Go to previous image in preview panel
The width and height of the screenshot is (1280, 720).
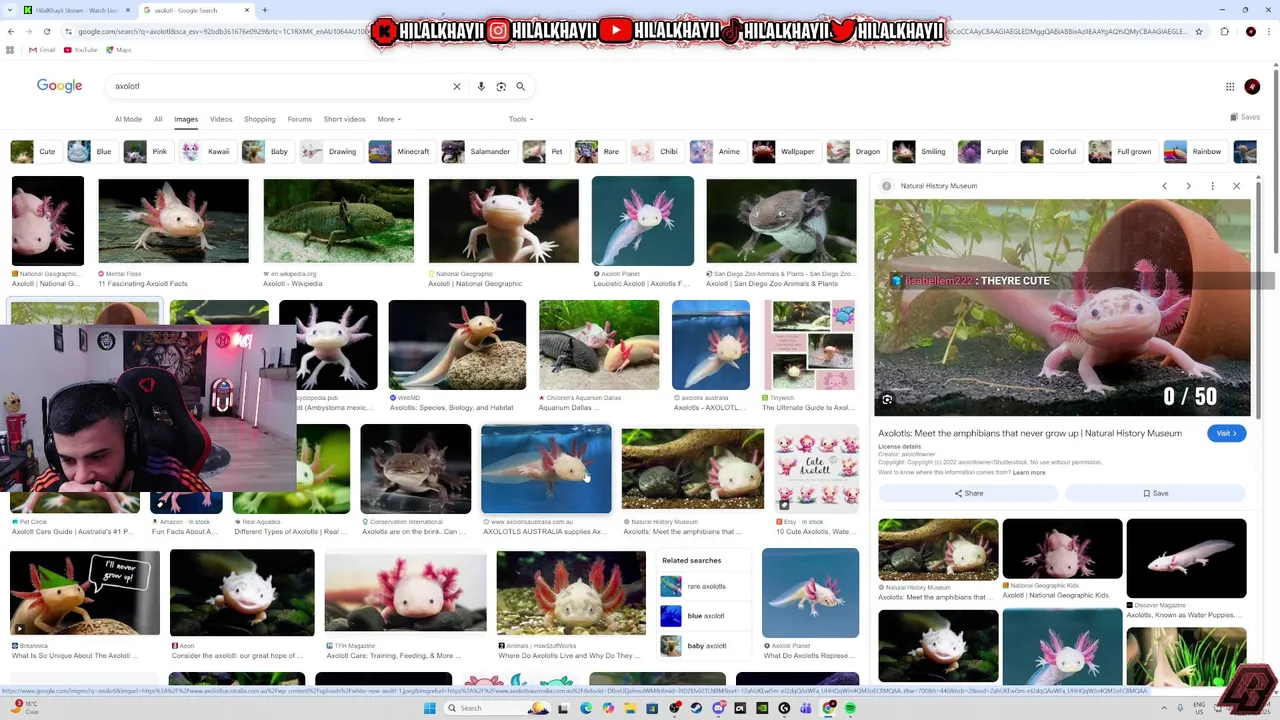coord(1164,186)
